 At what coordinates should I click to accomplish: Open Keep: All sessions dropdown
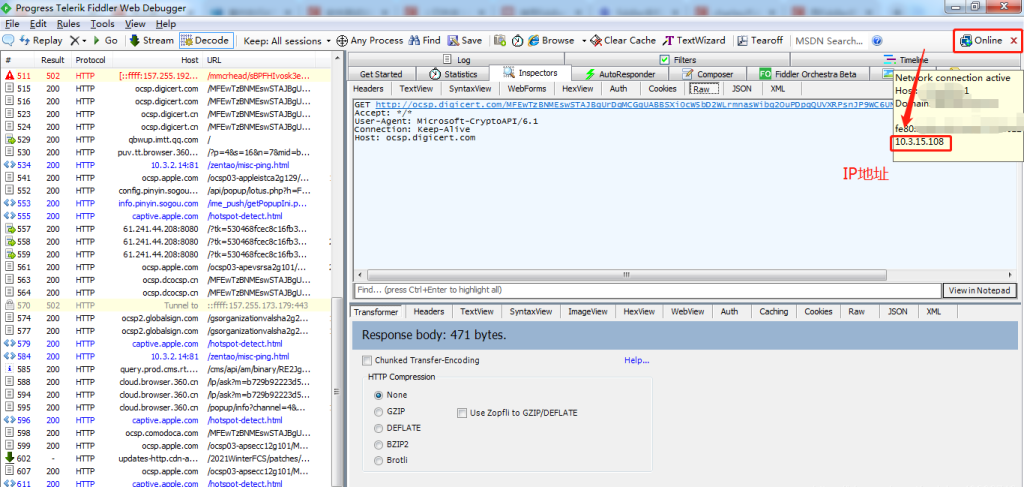point(287,40)
